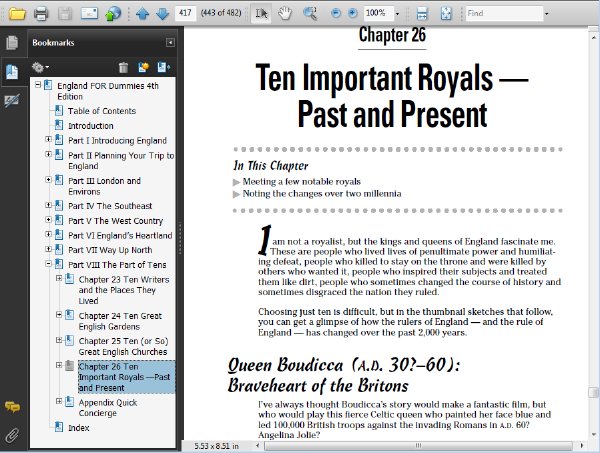Viewport: 600px width, 453px height.
Task: Click the horizontal scrollbar thumb
Action: 418,446
